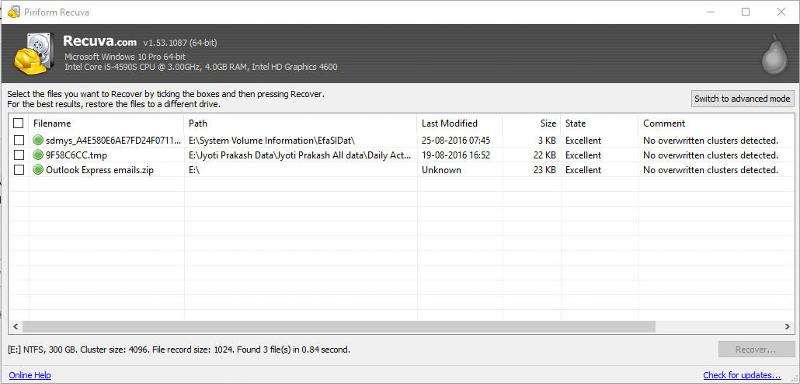The width and height of the screenshot is (800, 384).
Task: Click date 19-08-2016 16:52
Action: coord(456,155)
